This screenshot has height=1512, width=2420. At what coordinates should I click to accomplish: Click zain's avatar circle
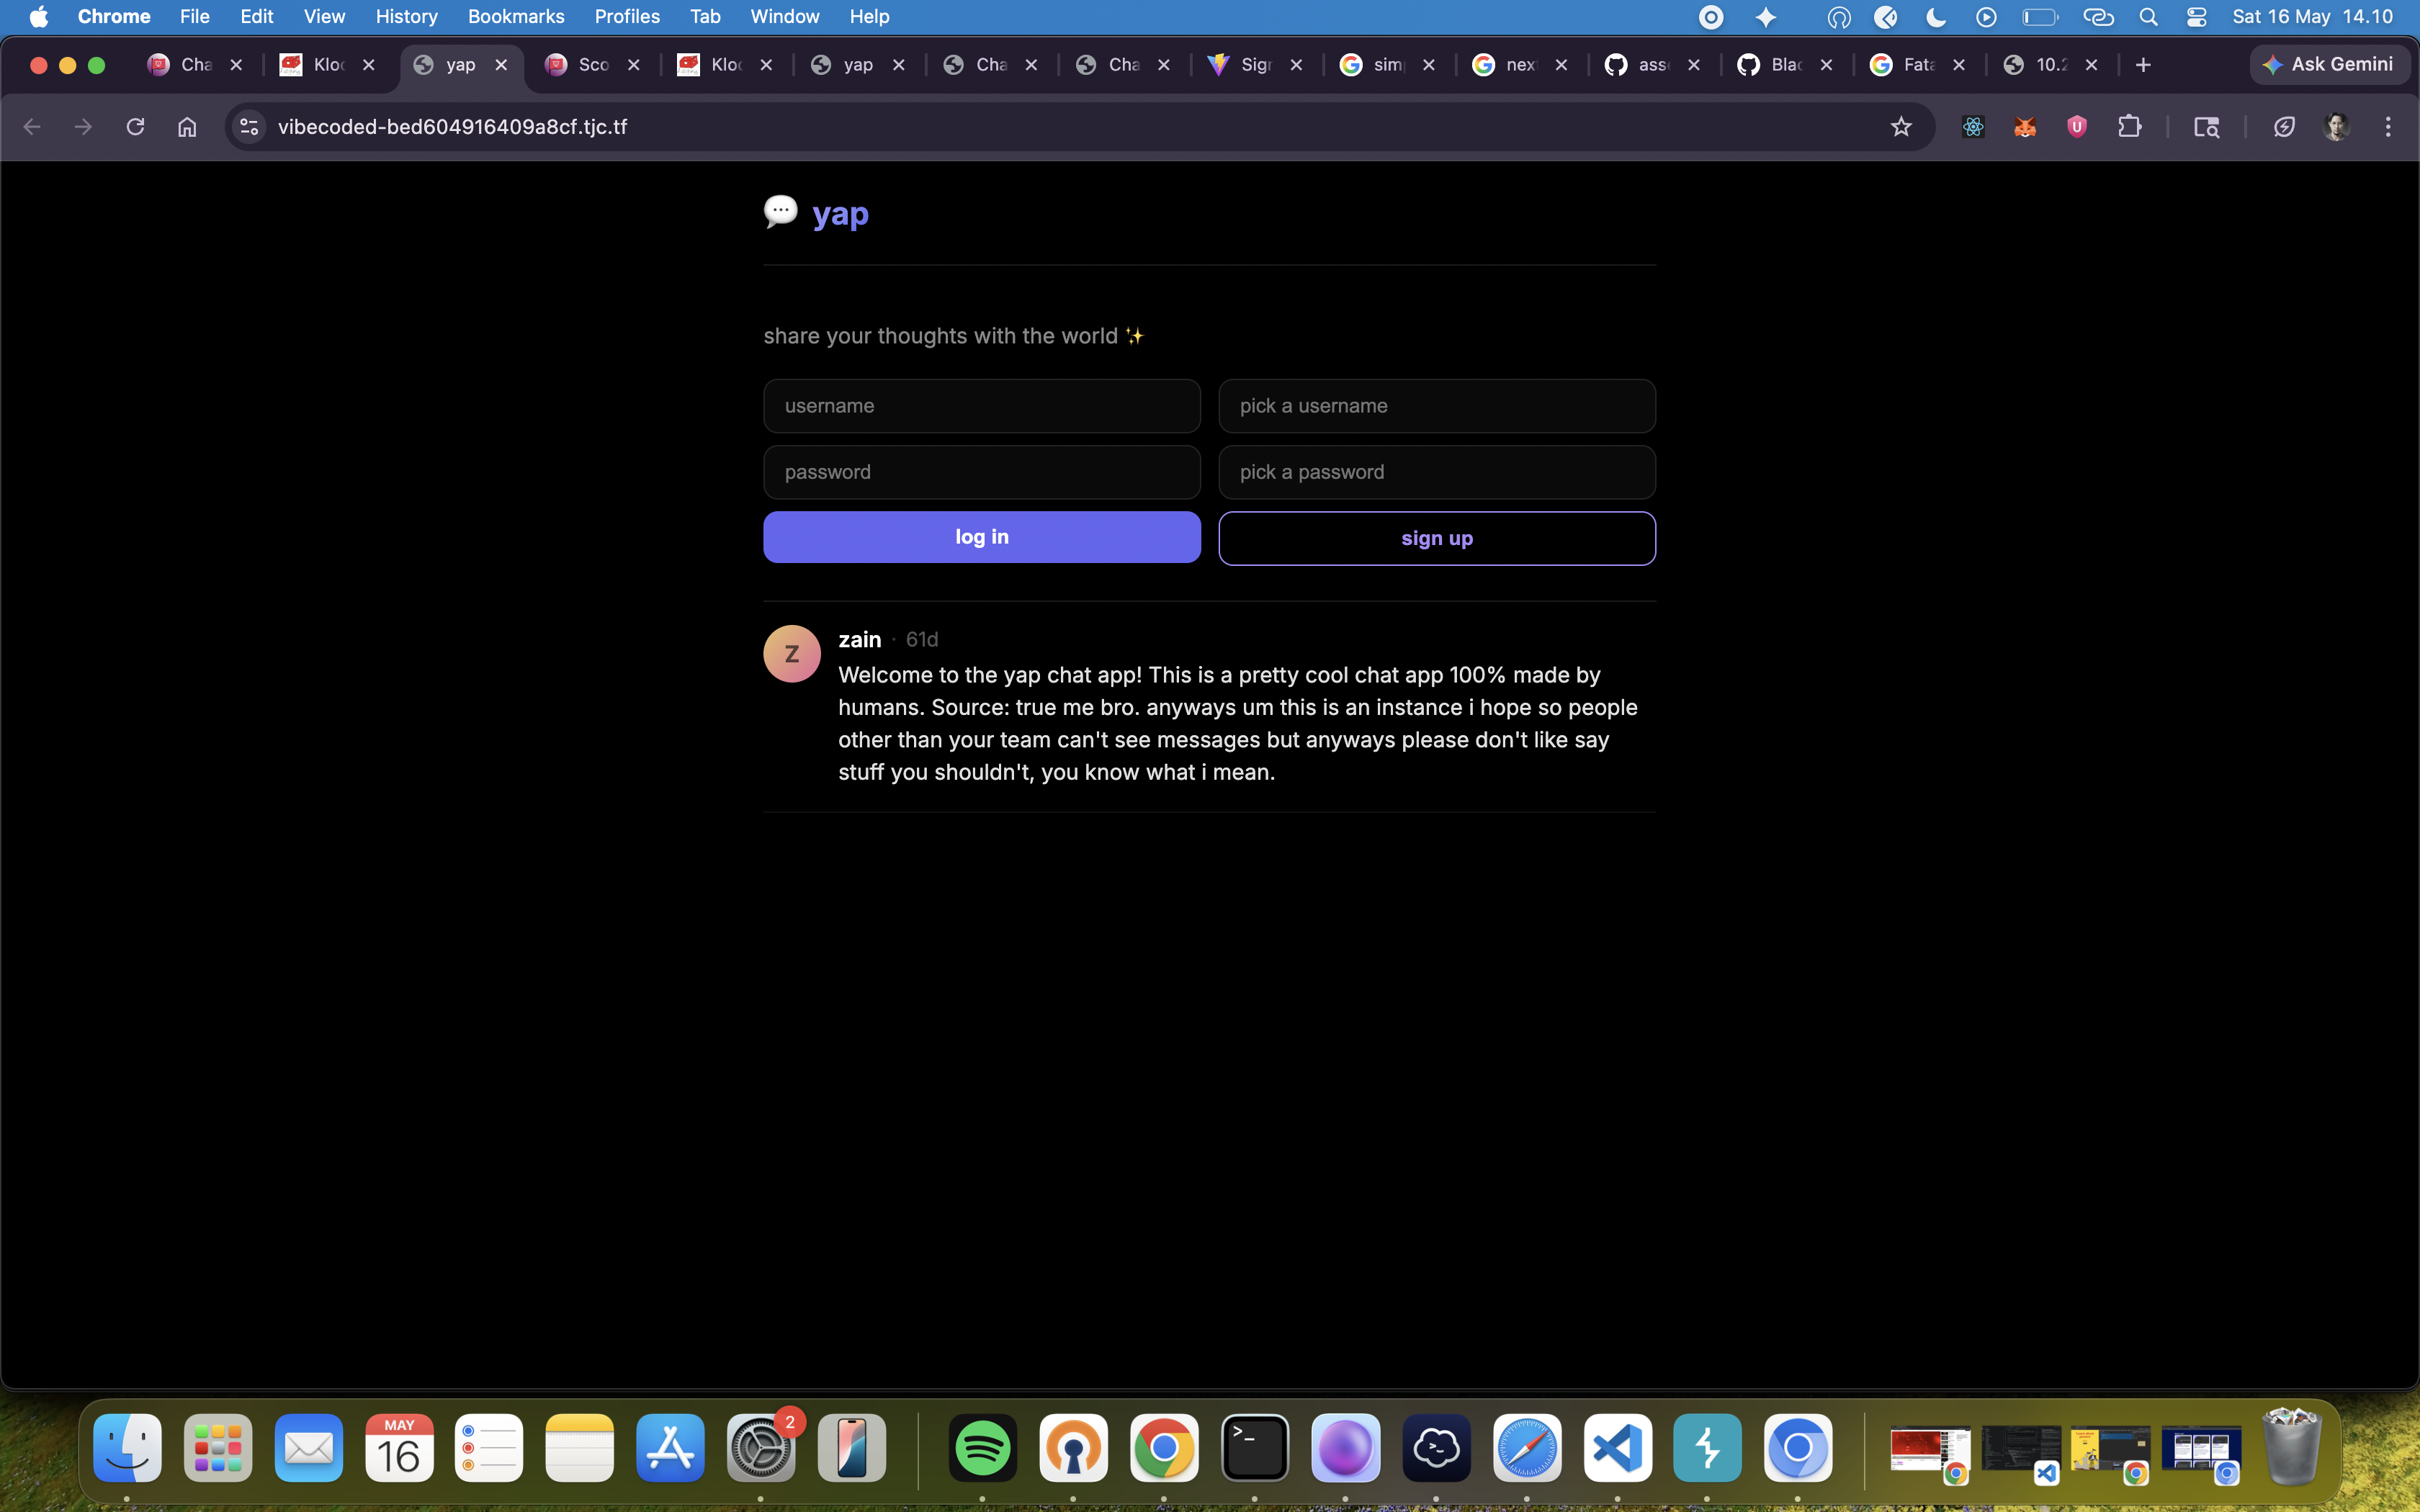pos(792,654)
